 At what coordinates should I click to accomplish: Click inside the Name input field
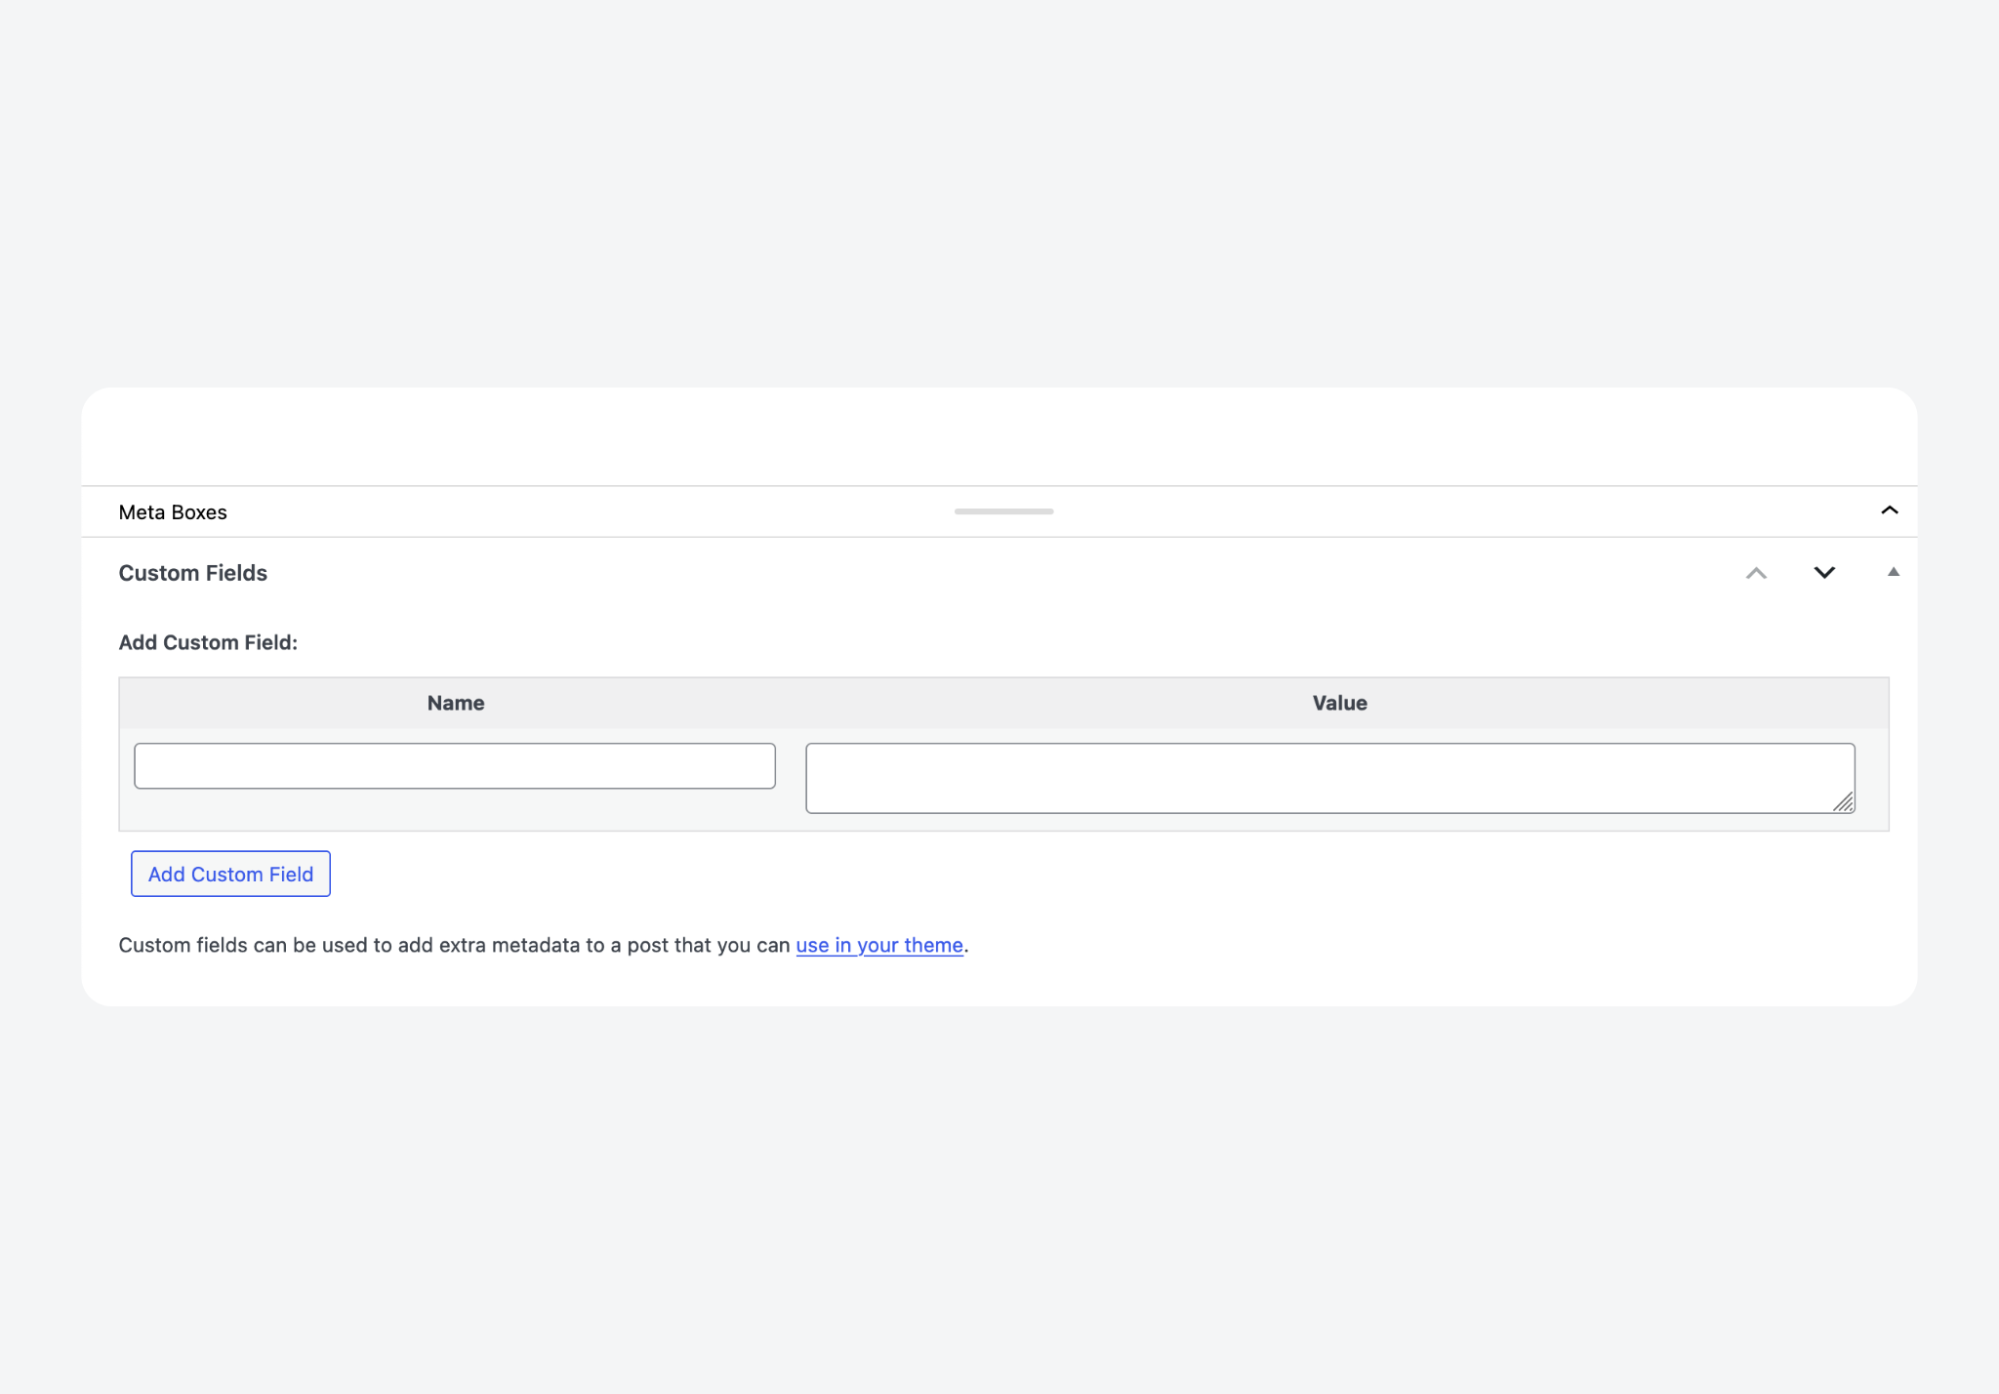(x=455, y=765)
